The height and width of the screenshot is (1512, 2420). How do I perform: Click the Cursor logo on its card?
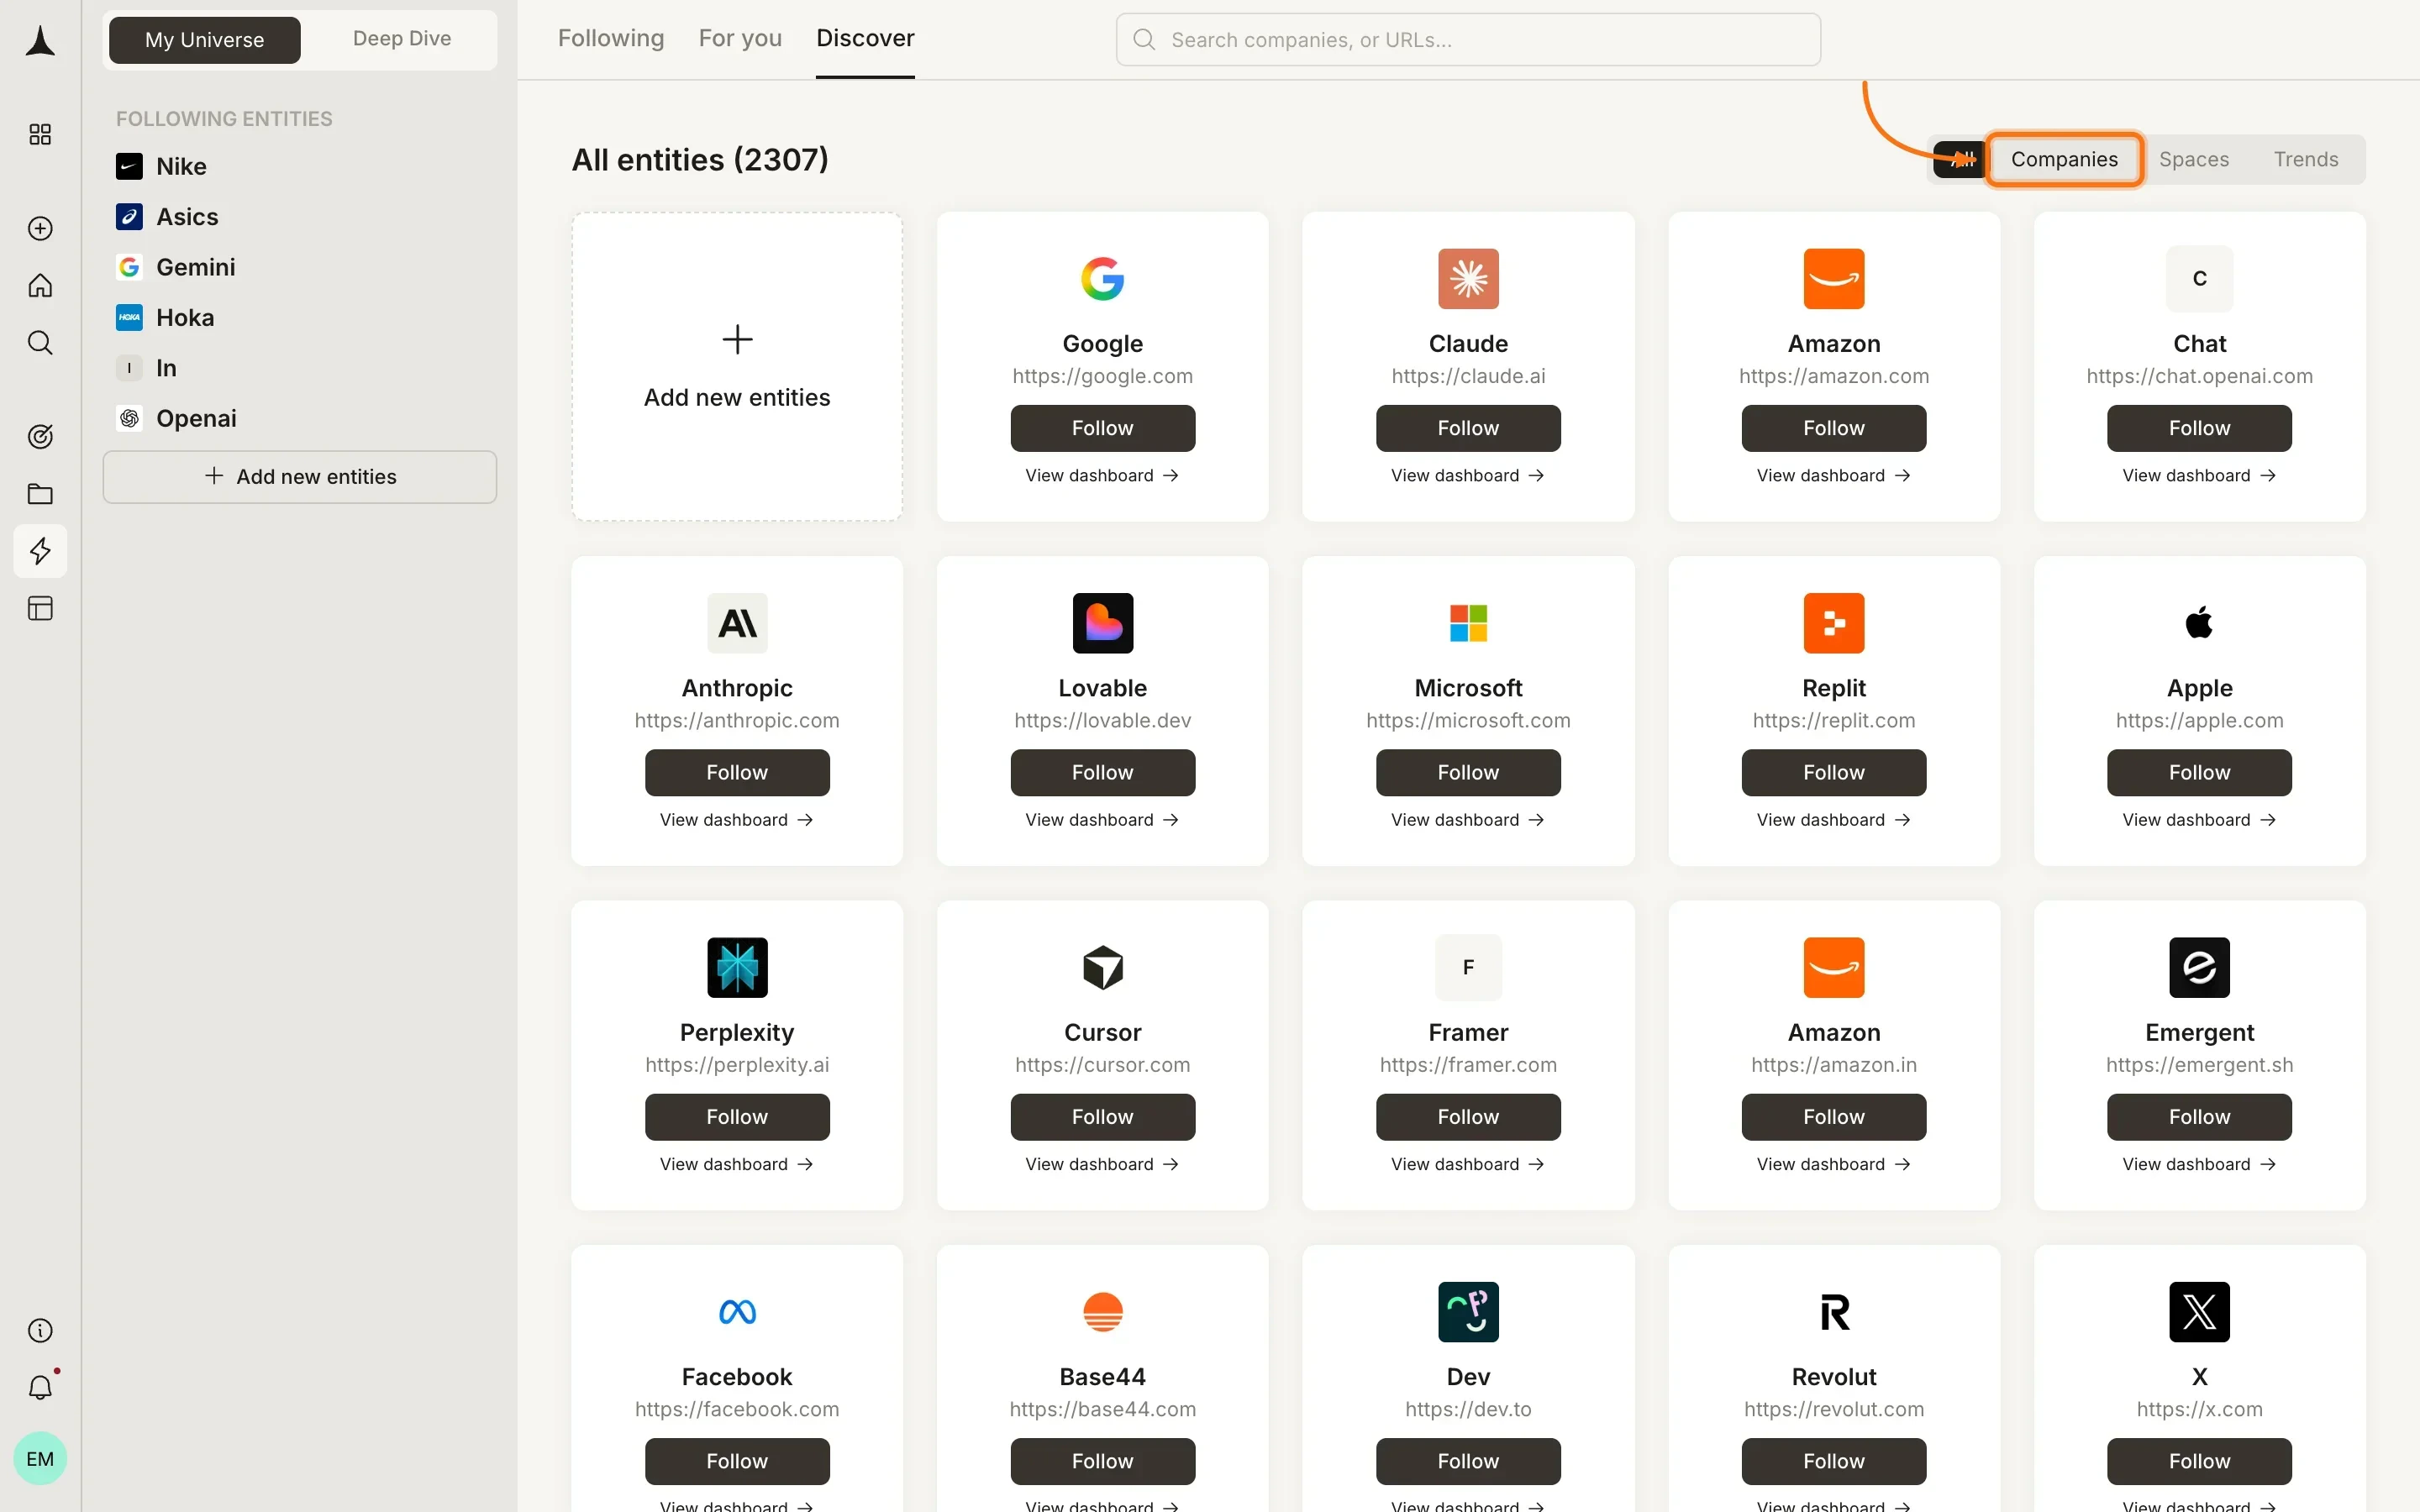(x=1102, y=968)
